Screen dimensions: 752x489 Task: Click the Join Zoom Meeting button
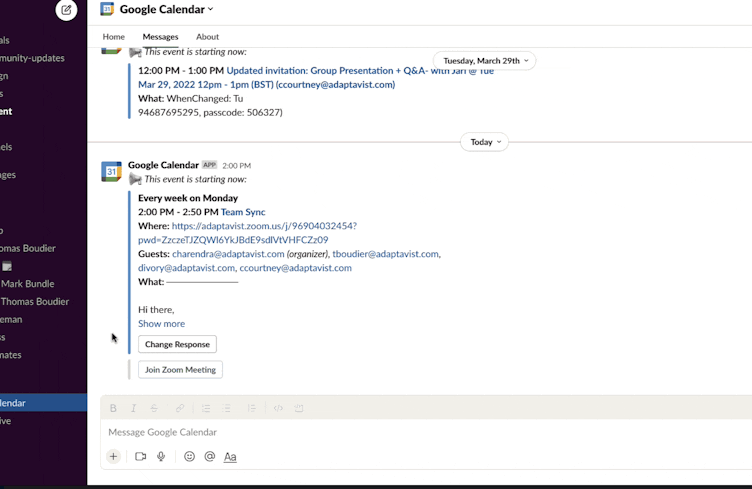[x=180, y=370]
